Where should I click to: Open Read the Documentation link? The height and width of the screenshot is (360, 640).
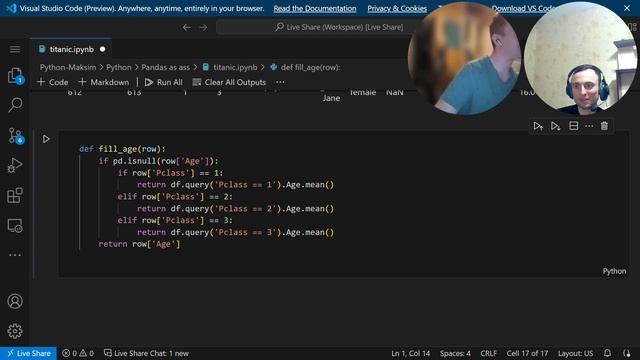point(315,8)
